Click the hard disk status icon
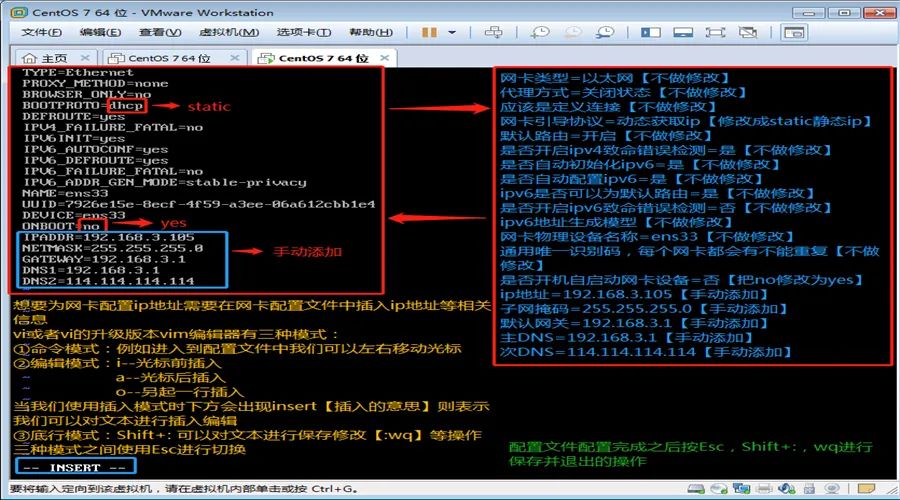 pyautogui.click(x=696, y=489)
